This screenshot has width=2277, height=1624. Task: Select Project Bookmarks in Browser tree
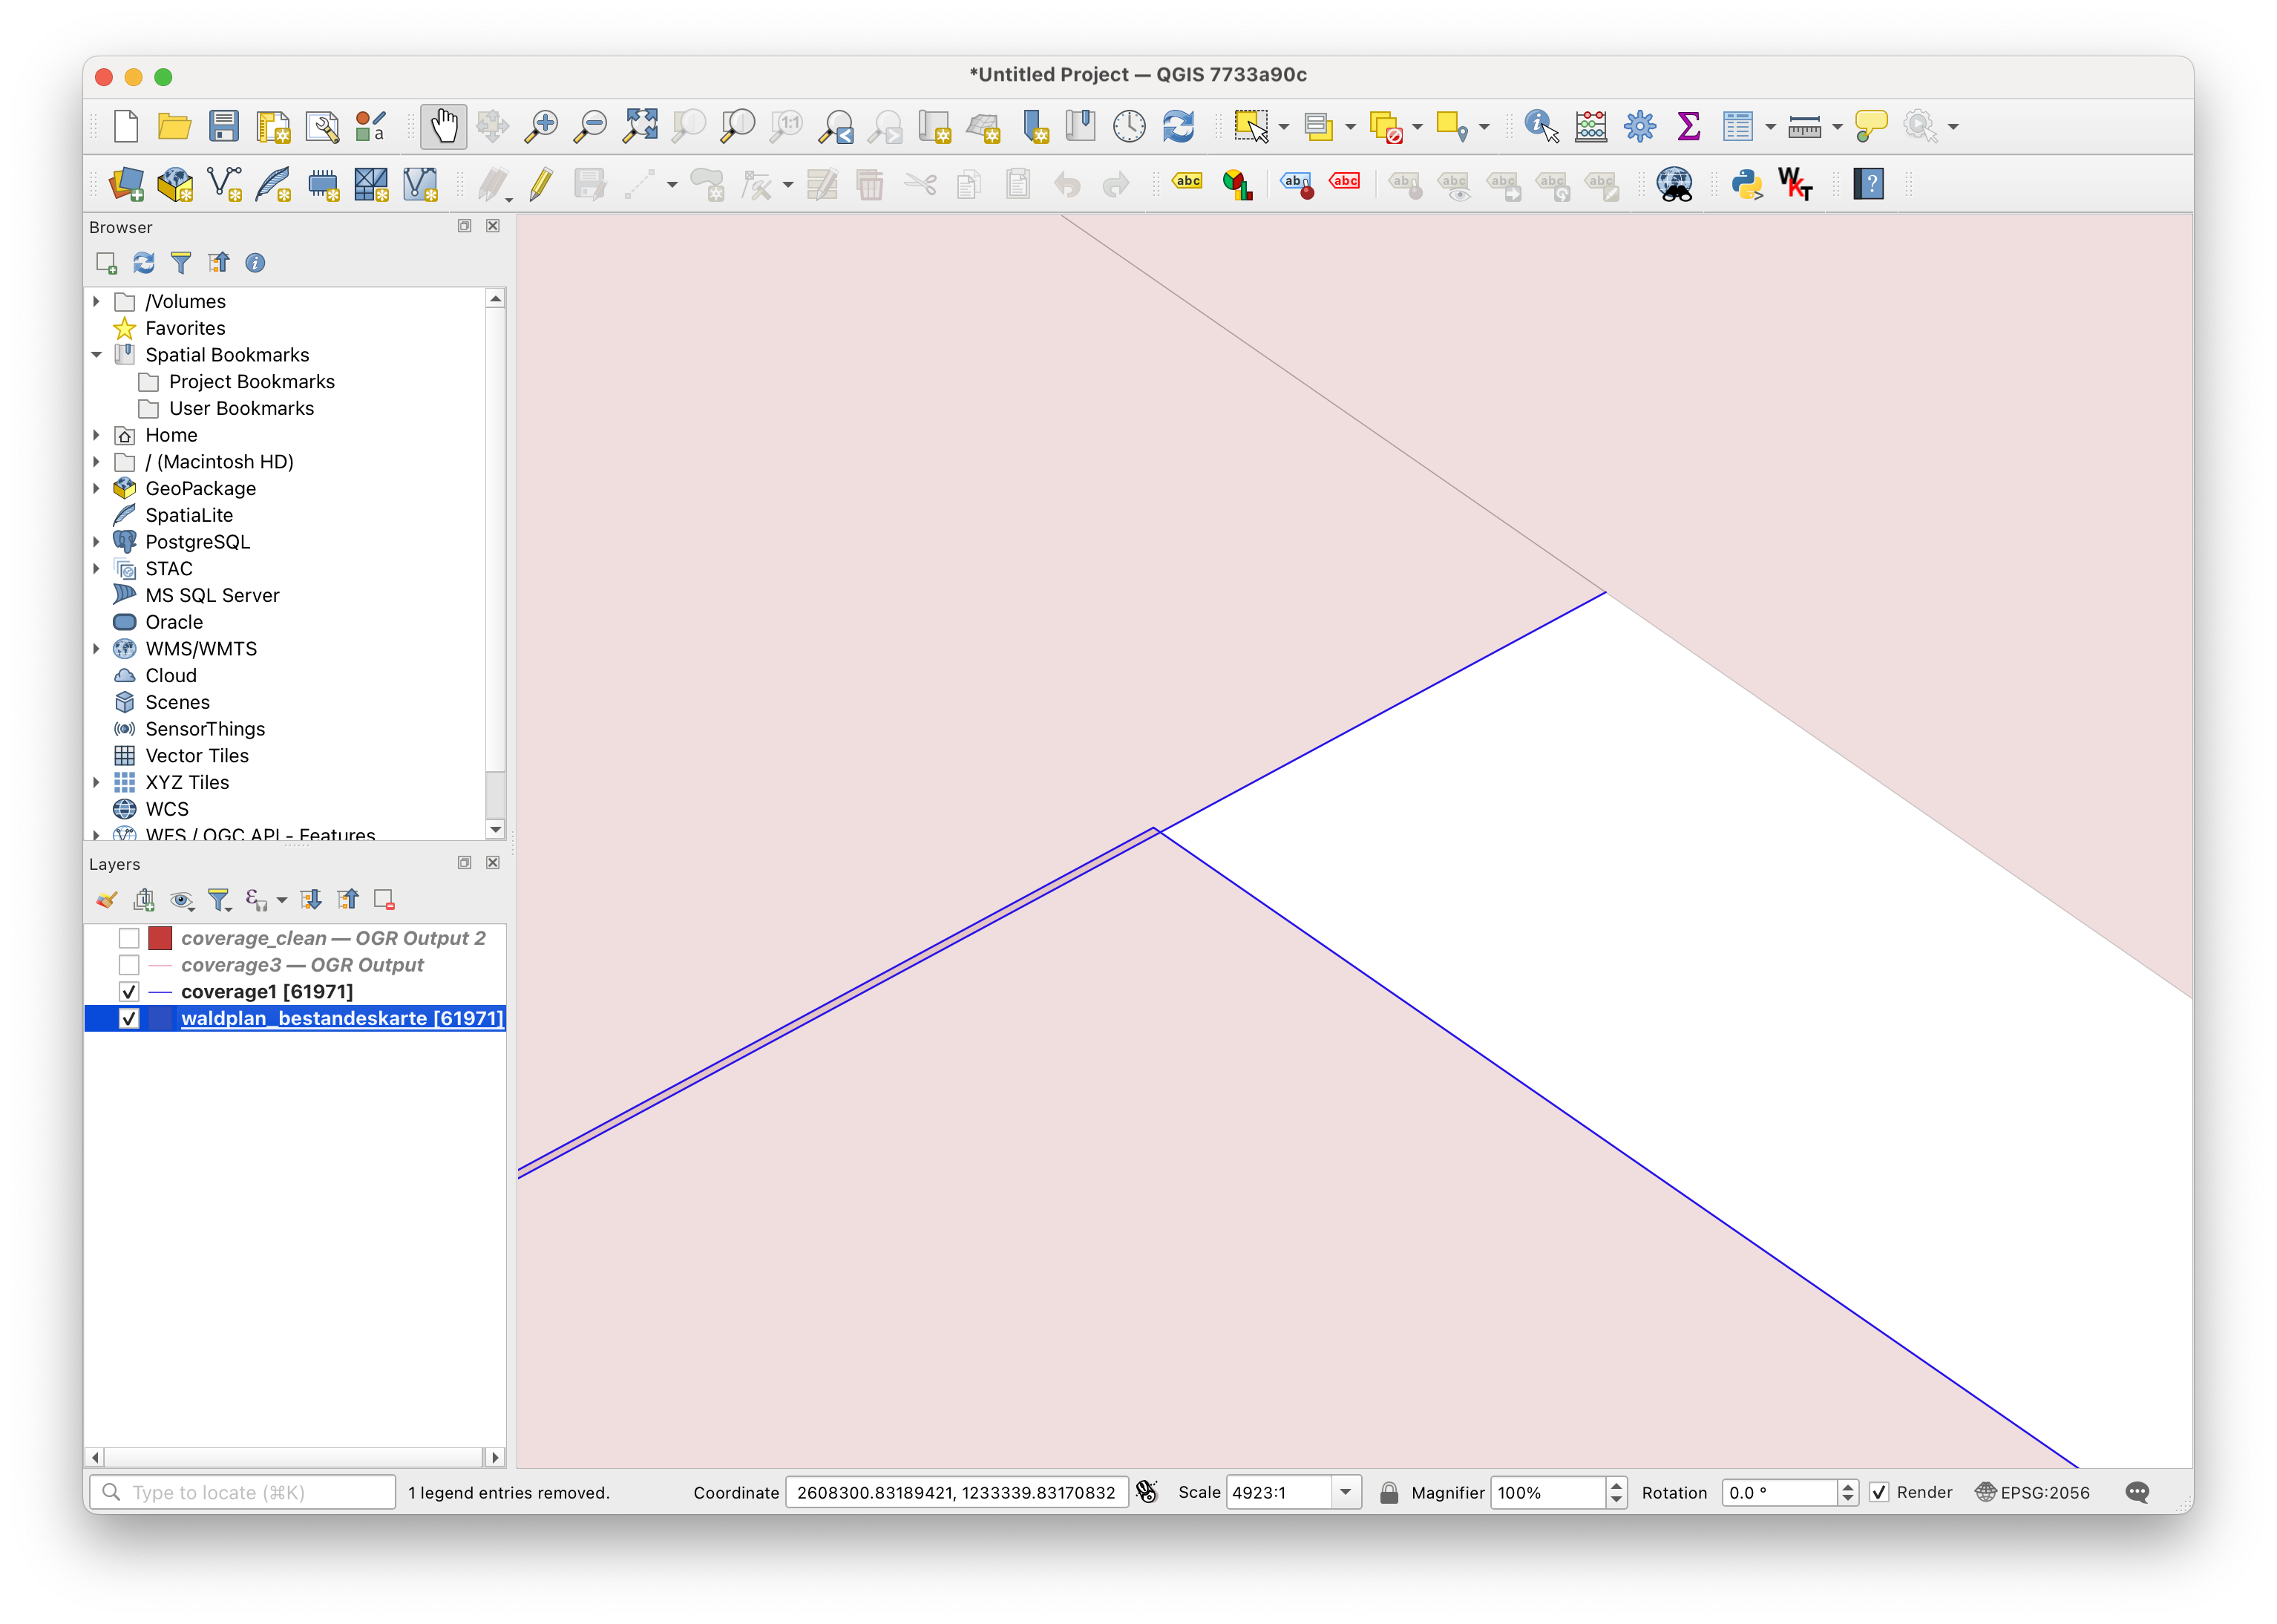(x=251, y=382)
